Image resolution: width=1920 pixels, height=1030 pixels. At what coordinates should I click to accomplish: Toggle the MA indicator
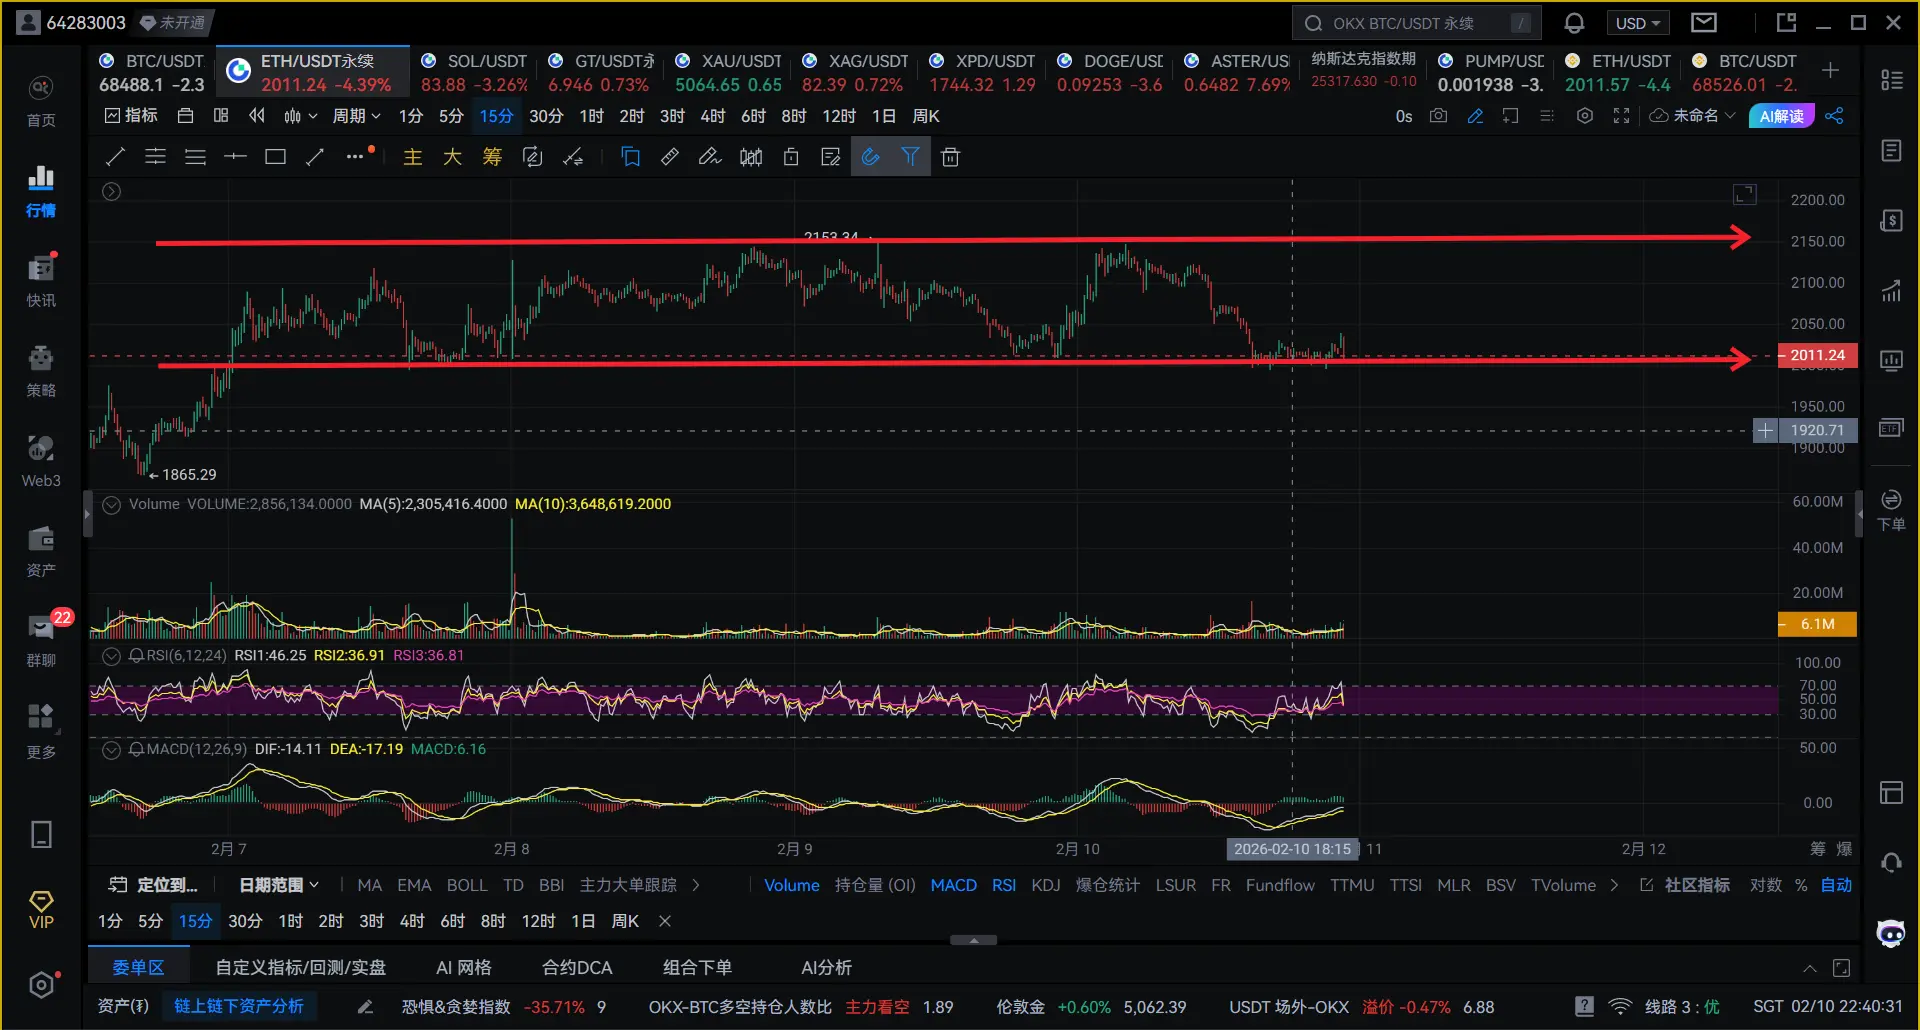point(369,885)
